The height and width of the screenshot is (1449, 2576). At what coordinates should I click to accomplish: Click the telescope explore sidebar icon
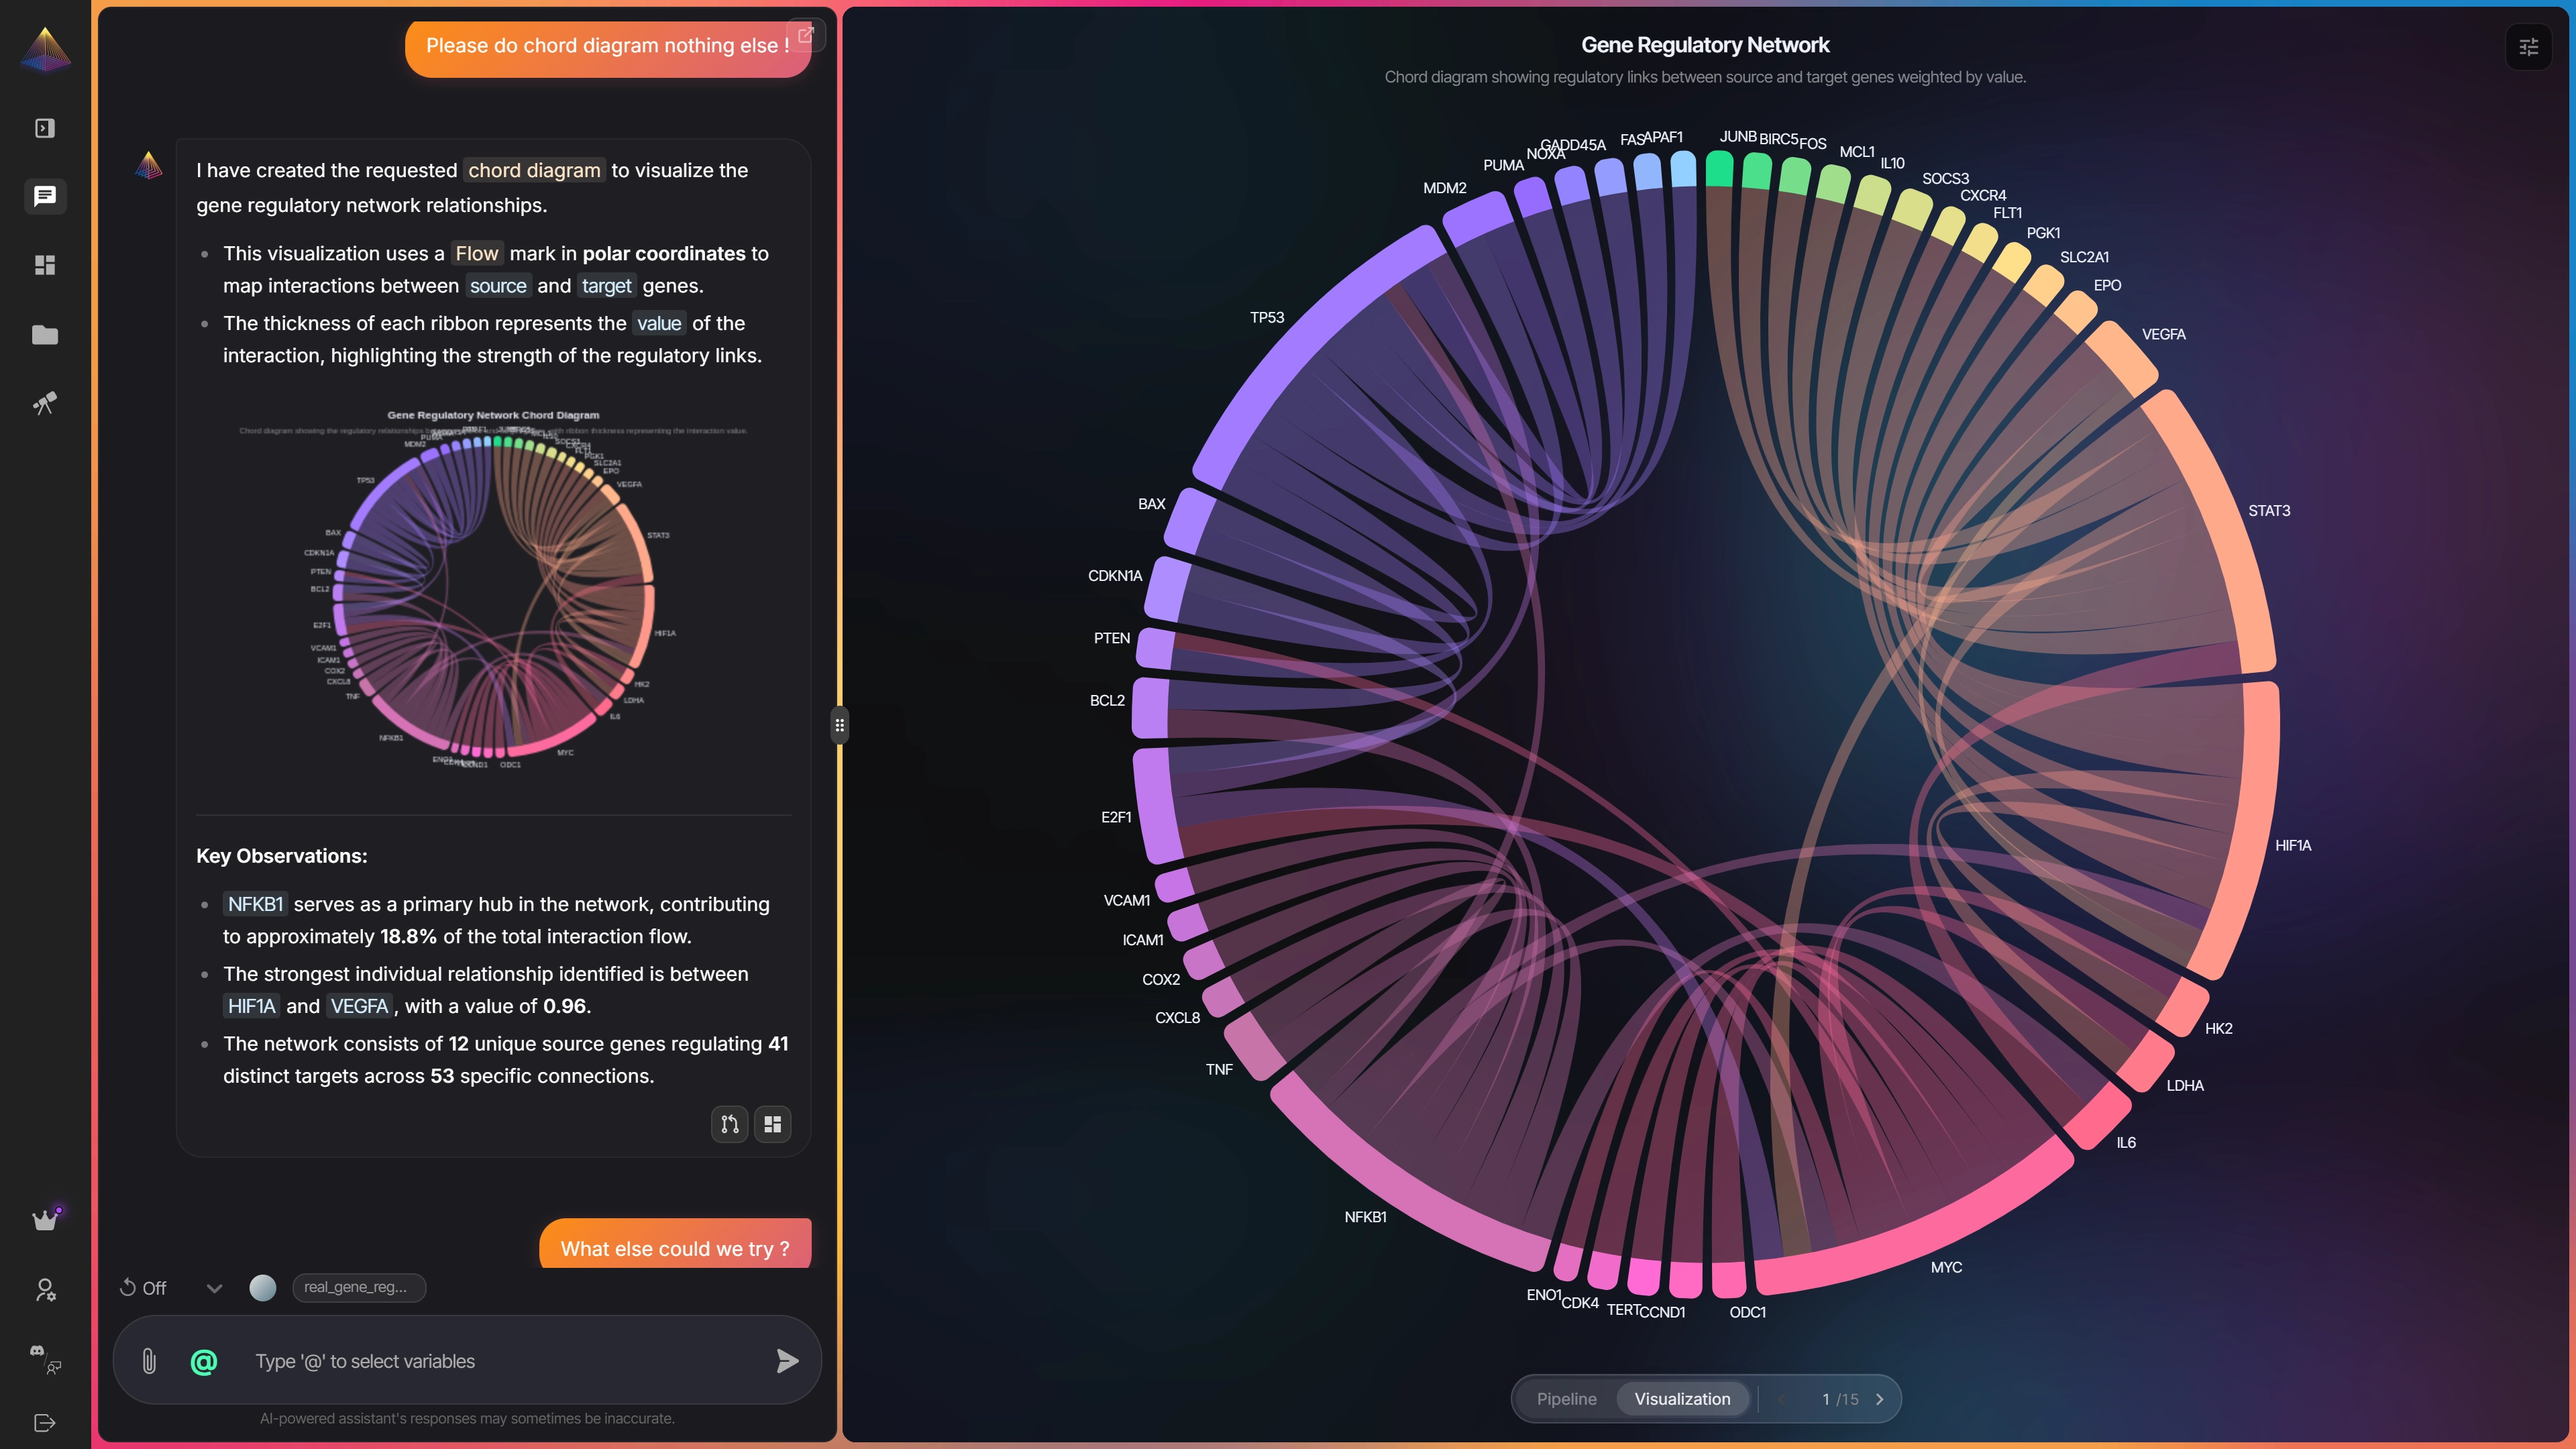click(x=45, y=403)
